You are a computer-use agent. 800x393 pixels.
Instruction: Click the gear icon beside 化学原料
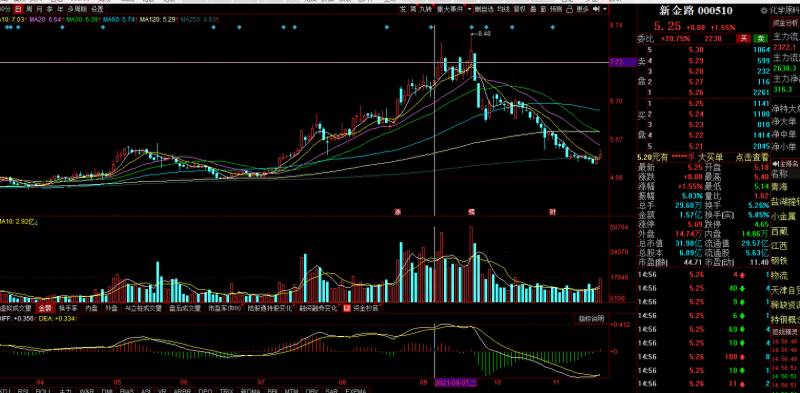[x=764, y=10]
